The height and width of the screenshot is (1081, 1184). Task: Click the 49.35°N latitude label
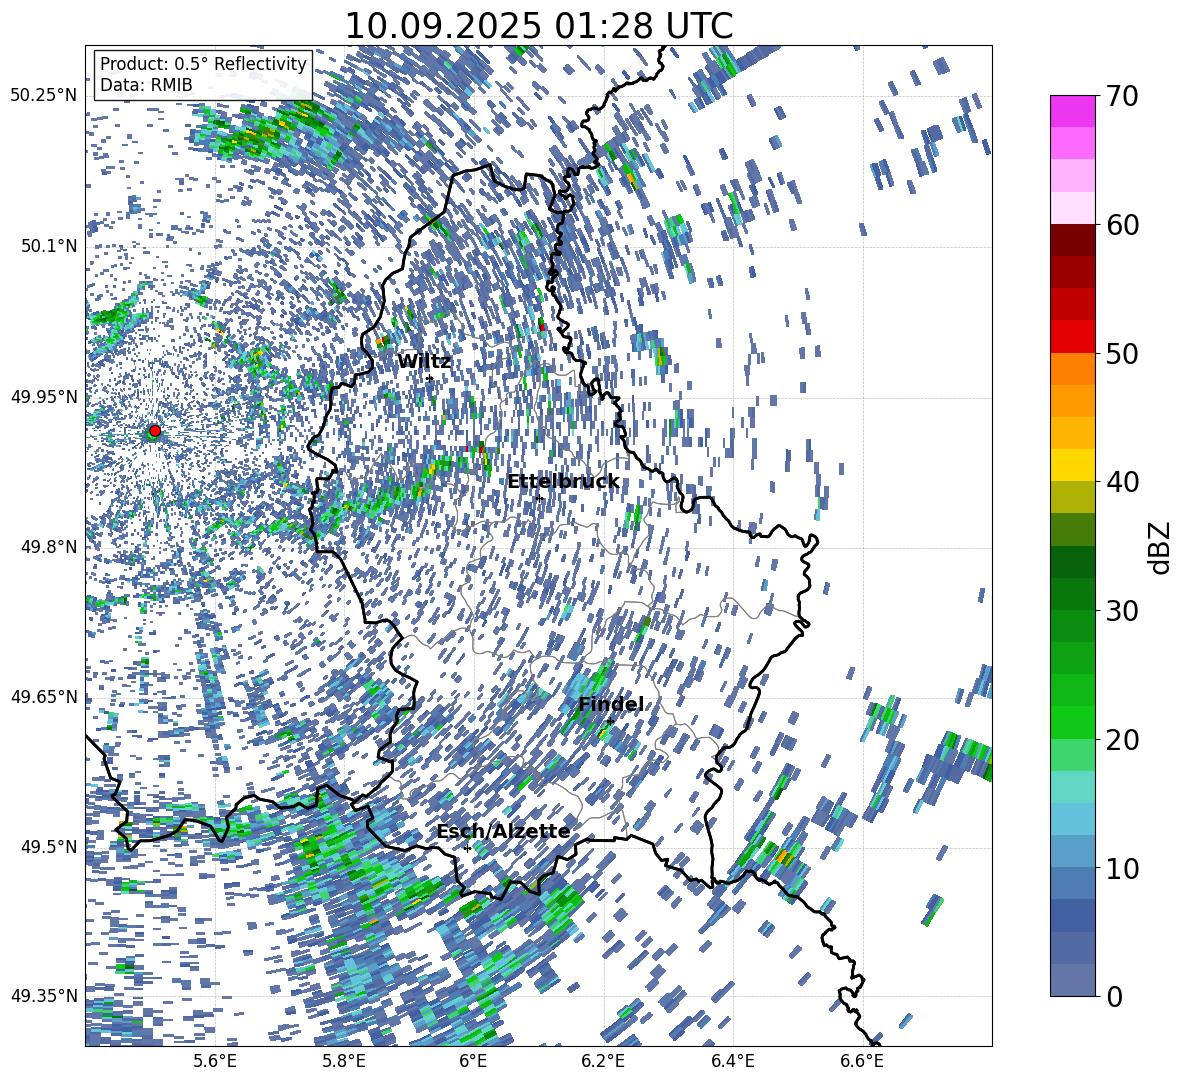pos(44,996)
